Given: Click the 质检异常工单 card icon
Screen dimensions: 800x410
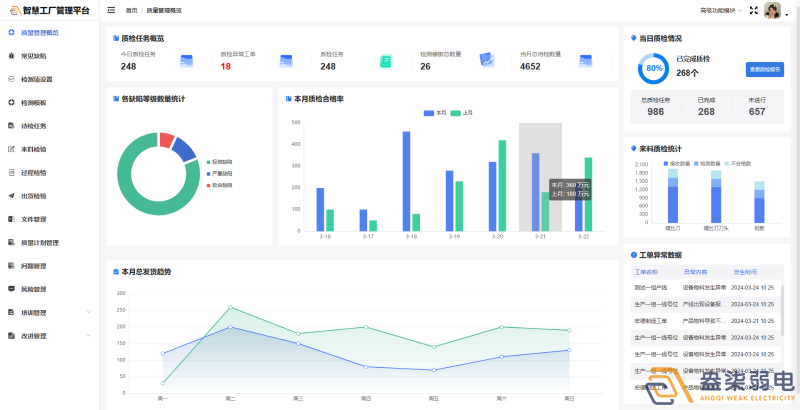Looking at the screenshot, I should [x=286, y=61].
